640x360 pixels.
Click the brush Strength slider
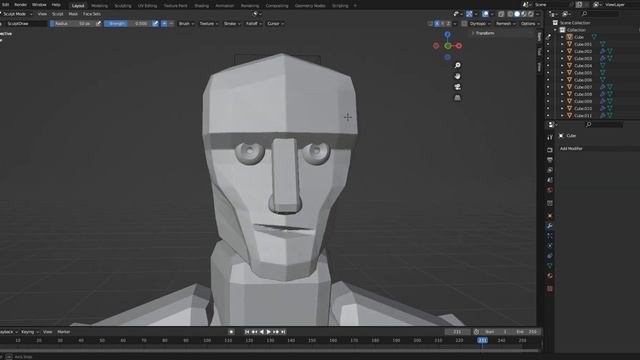[128, 24]
